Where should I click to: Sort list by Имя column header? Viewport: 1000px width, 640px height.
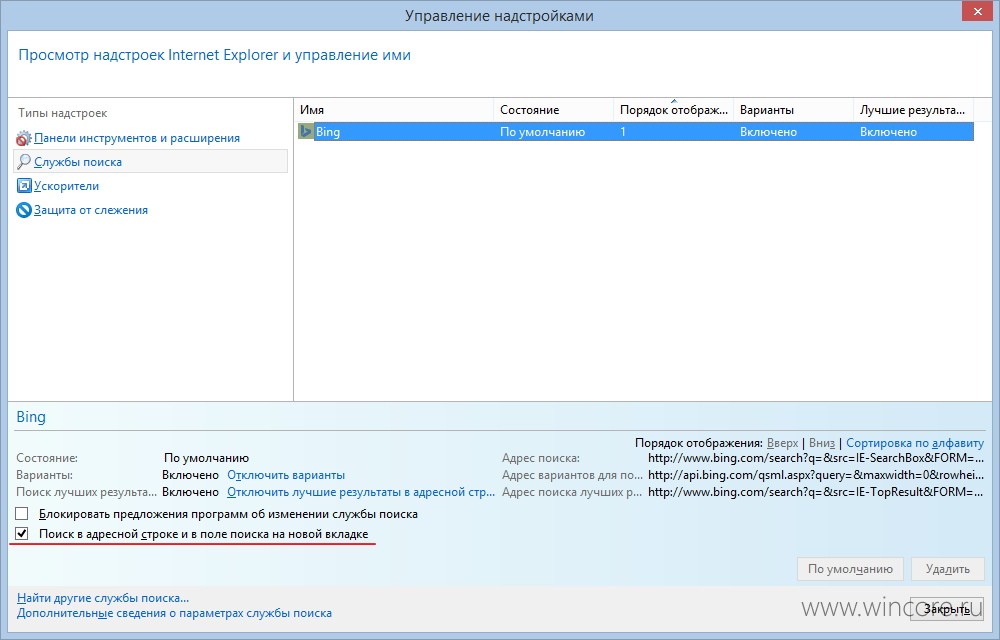pyautogui.click(x=393, y=110)
